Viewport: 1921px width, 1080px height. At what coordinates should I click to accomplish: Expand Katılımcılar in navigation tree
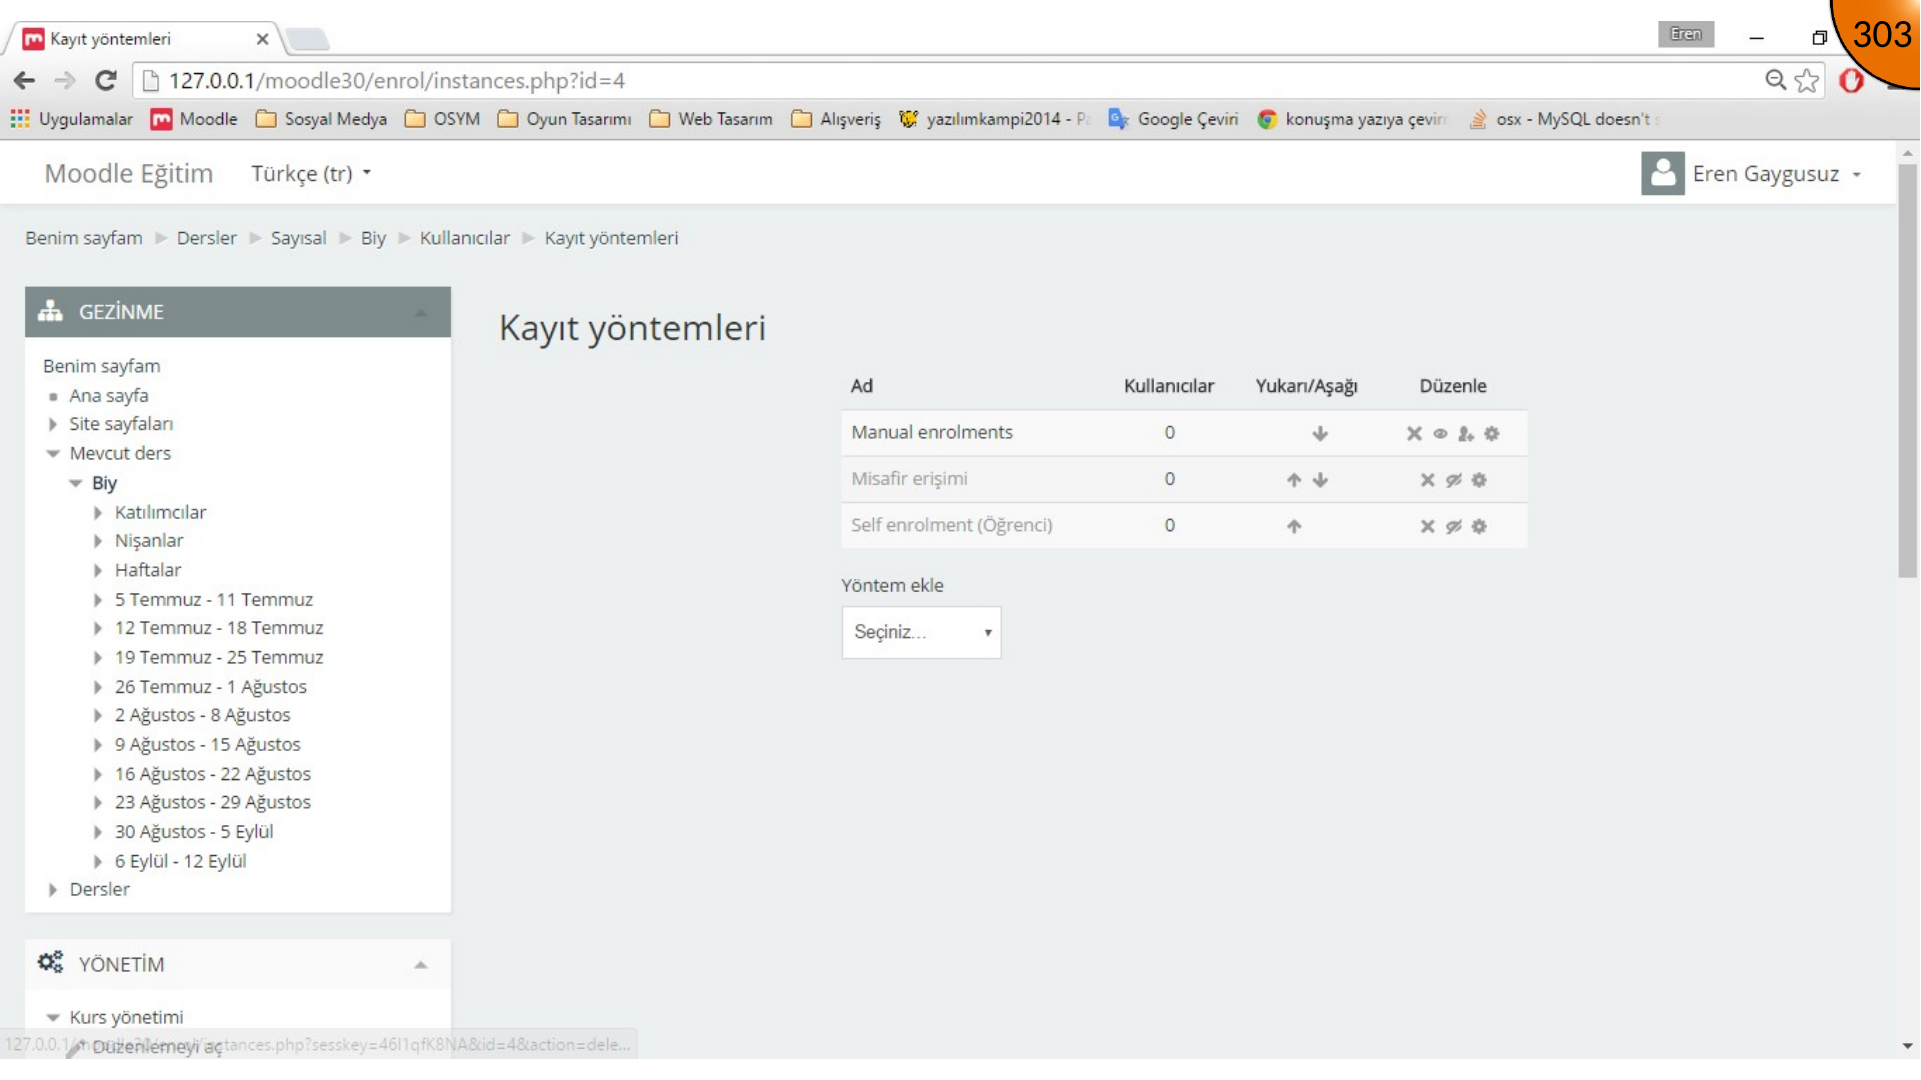[x=98, y=513]
